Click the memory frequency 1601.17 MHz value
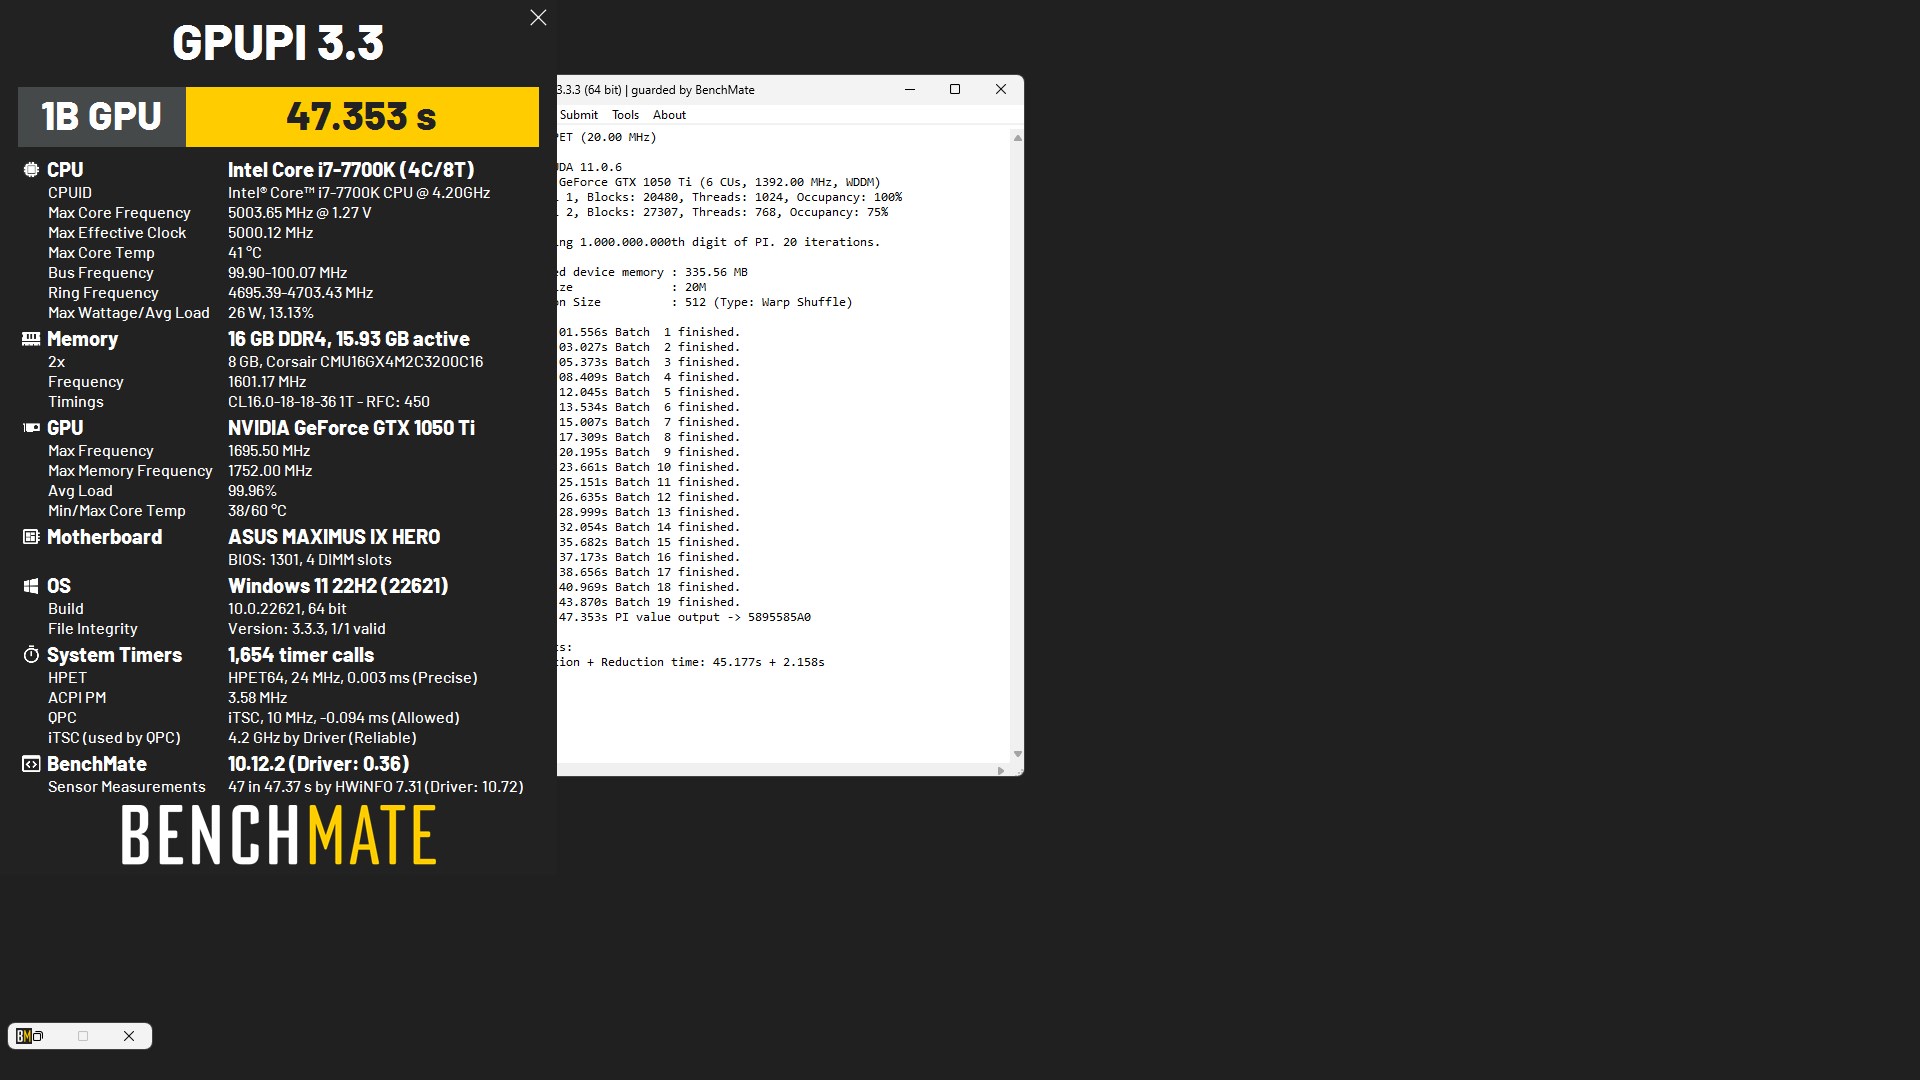Viewport: 1920px width, 1080px height. (x=267, y=382)
